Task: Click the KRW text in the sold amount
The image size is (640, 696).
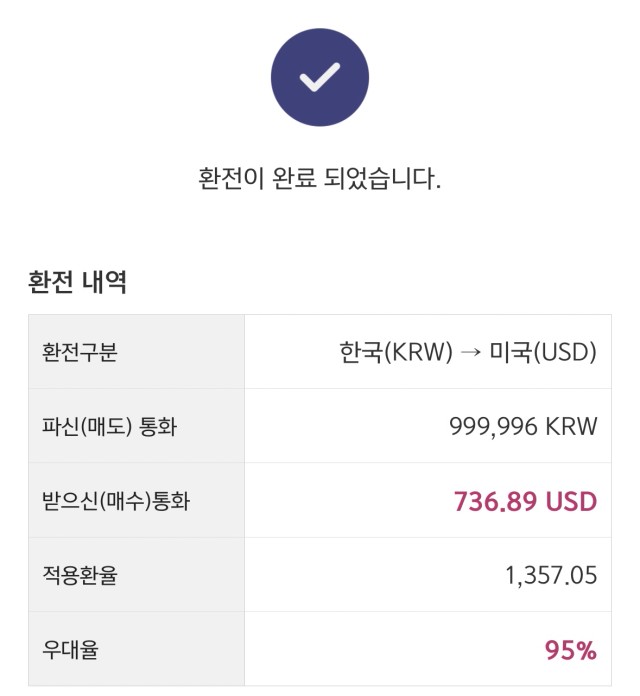Action: (x=571, y=426)
